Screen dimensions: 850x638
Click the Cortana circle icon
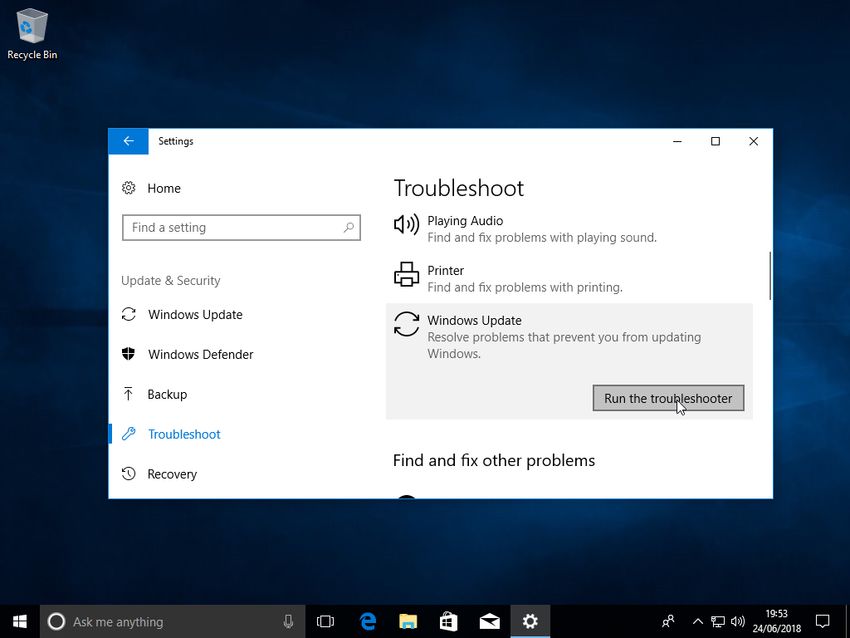[x=56, y=621]
